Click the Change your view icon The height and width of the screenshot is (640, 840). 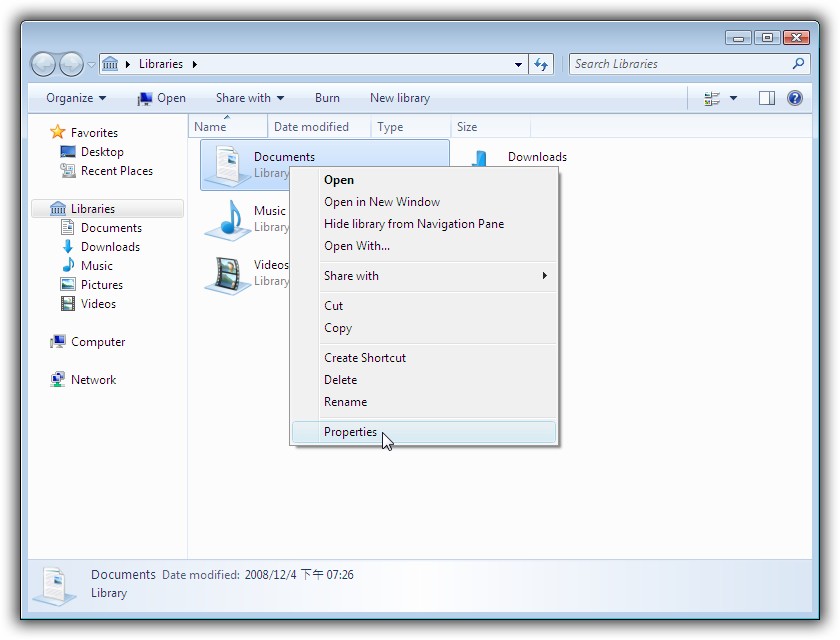711,98
